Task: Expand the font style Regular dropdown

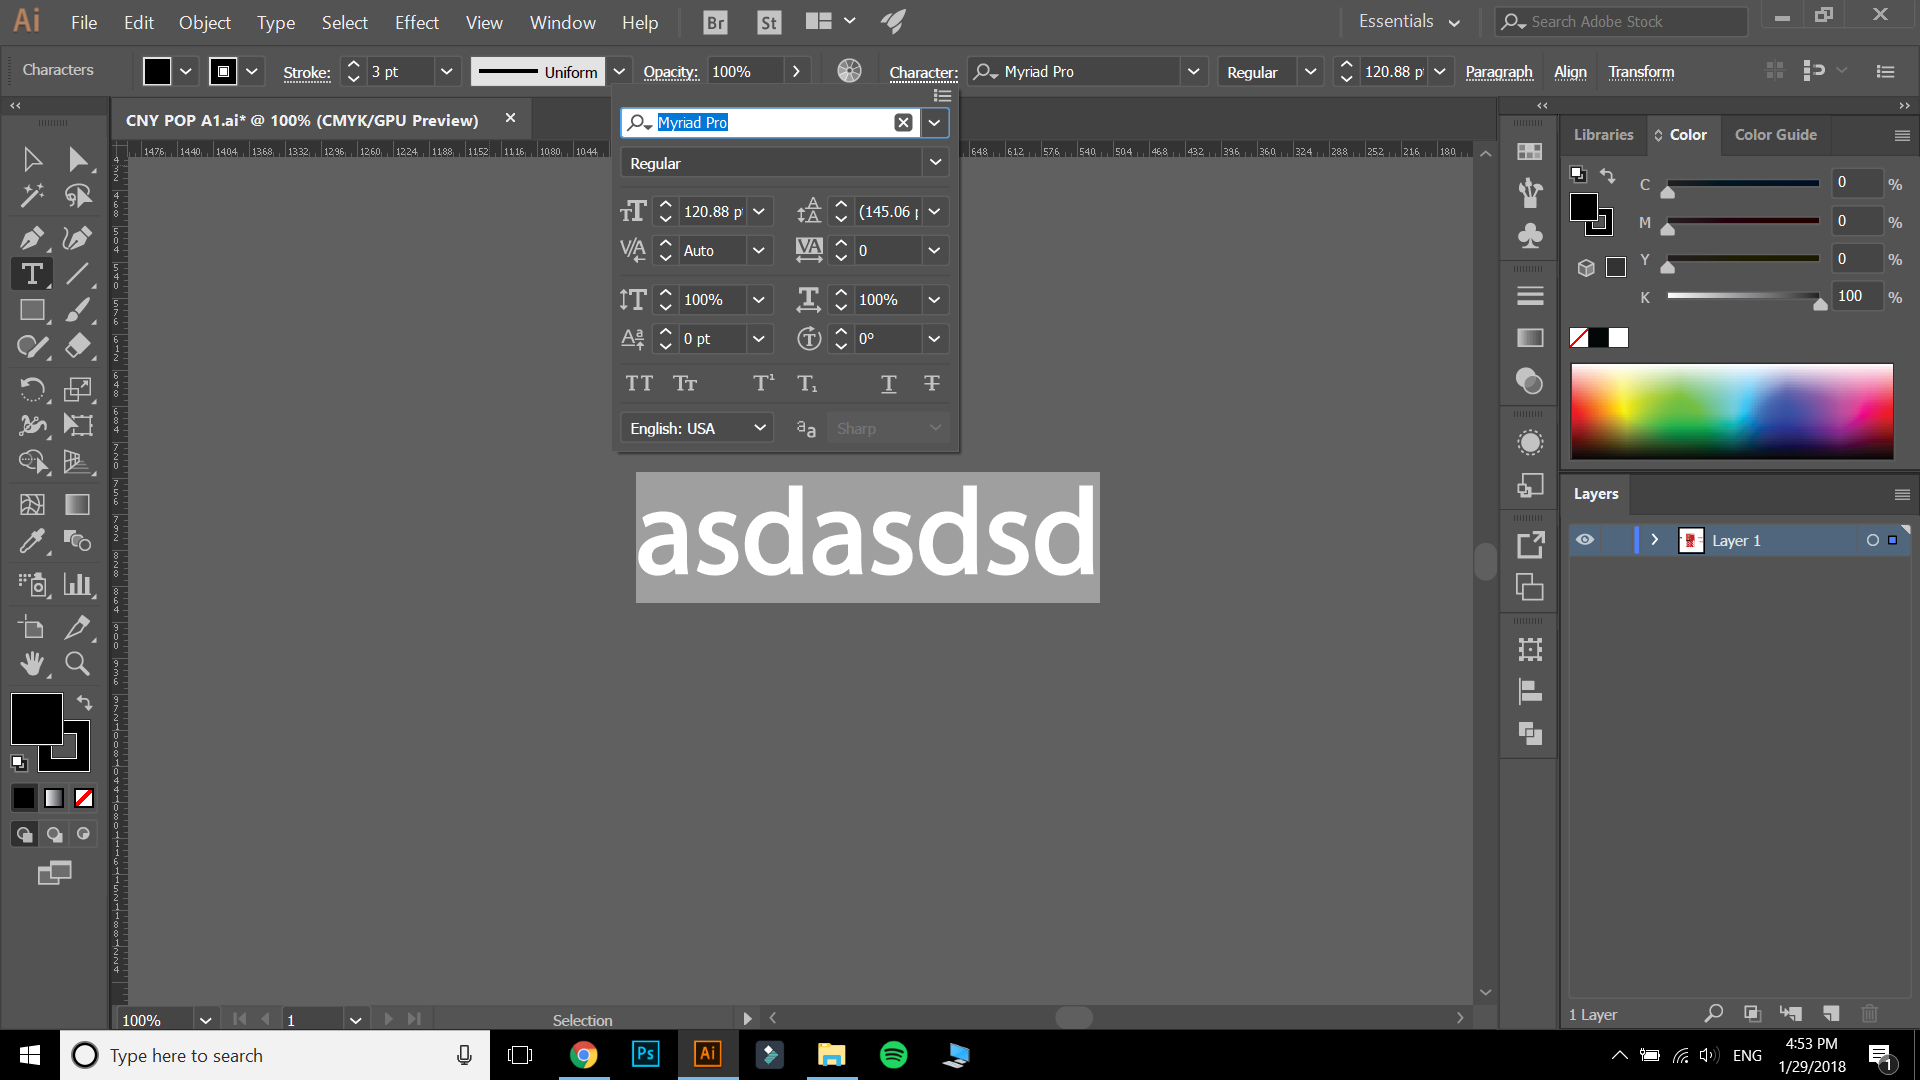Action: click(934, 162)
